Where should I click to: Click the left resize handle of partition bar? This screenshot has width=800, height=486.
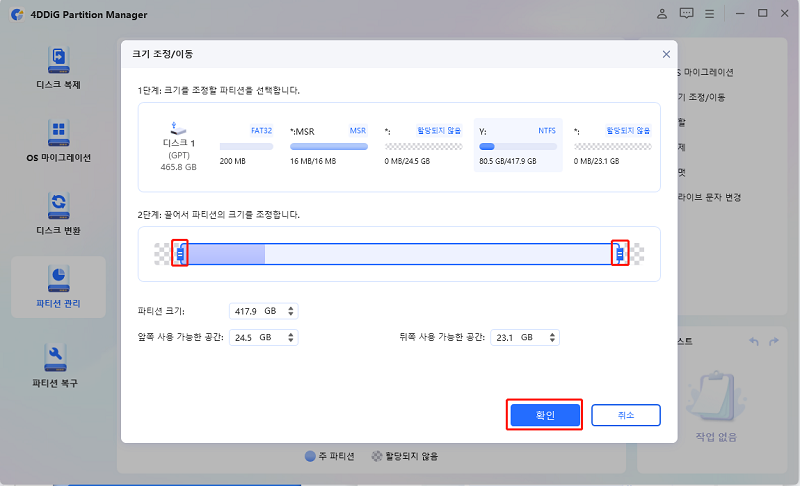(x=180, y=253)
